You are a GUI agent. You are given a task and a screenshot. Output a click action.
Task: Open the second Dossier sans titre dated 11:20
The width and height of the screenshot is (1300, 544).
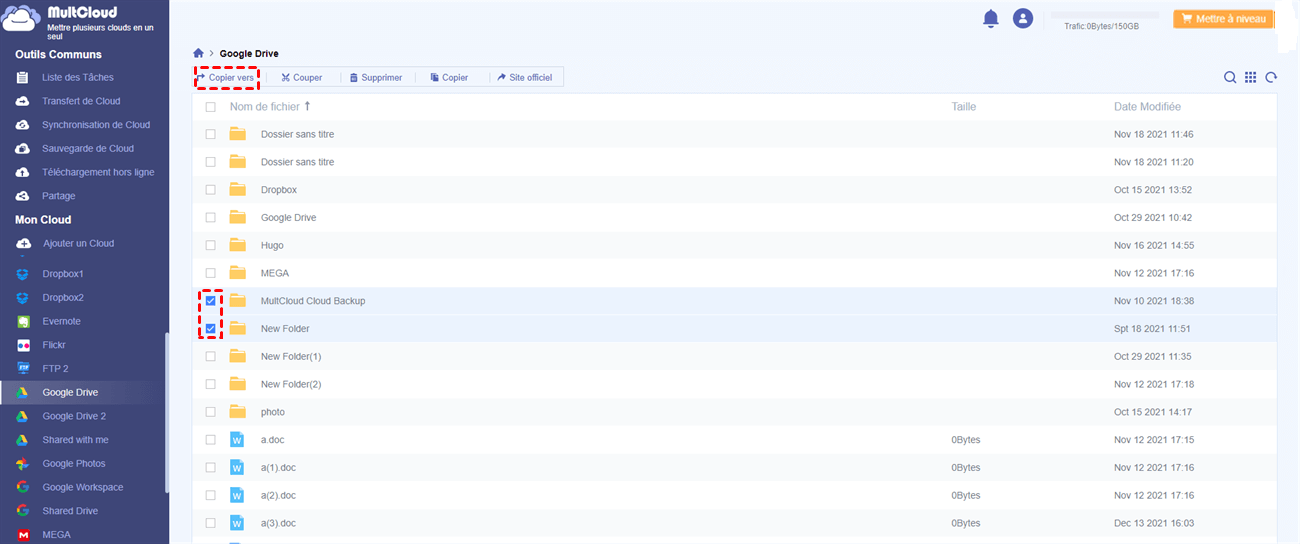tap(734, 162)
